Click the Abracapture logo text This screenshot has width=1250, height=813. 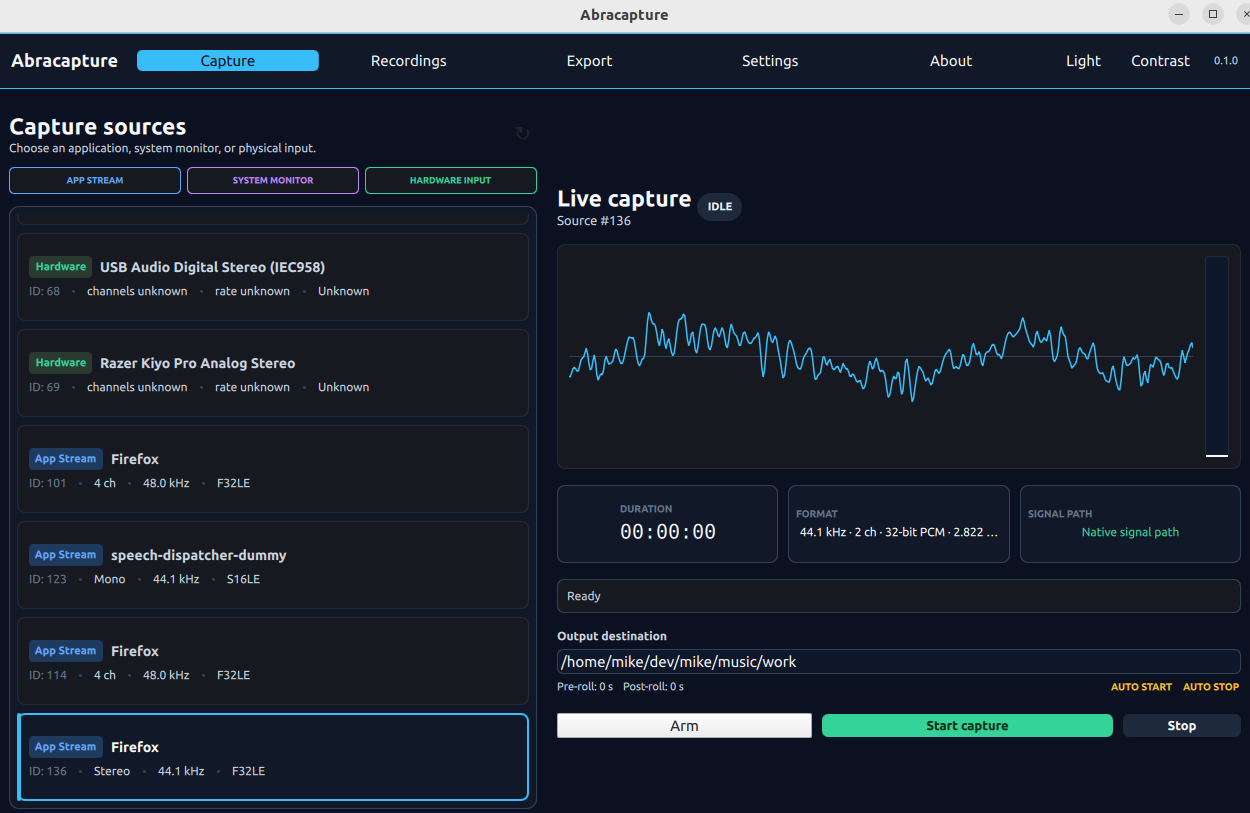click(x=64, y=61)
